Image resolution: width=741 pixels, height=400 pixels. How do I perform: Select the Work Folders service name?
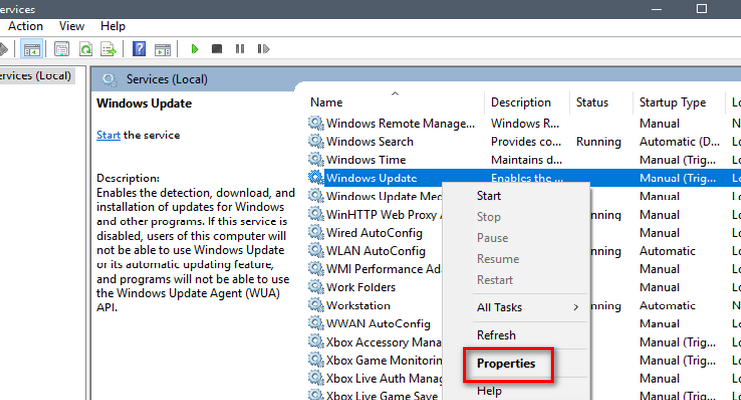tap(361, 287)
